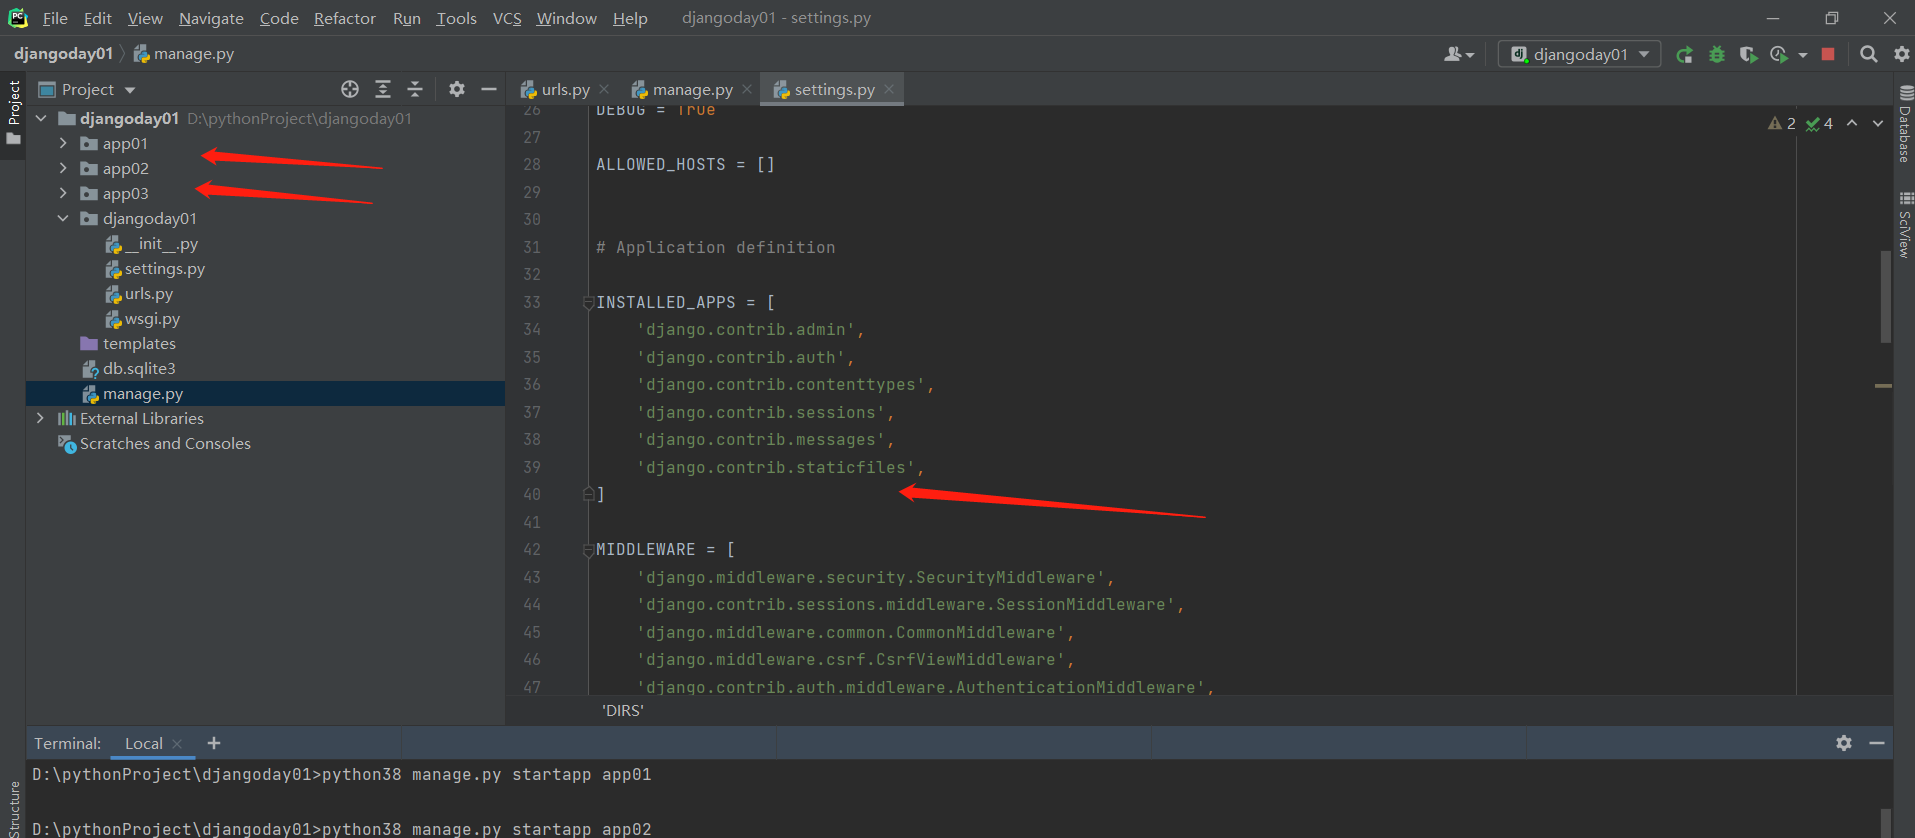Image resolution: width=1915 pixels, height=838 pixels.
Task: Open IDE settings gear in toolbar
Action: point(1902,54)
